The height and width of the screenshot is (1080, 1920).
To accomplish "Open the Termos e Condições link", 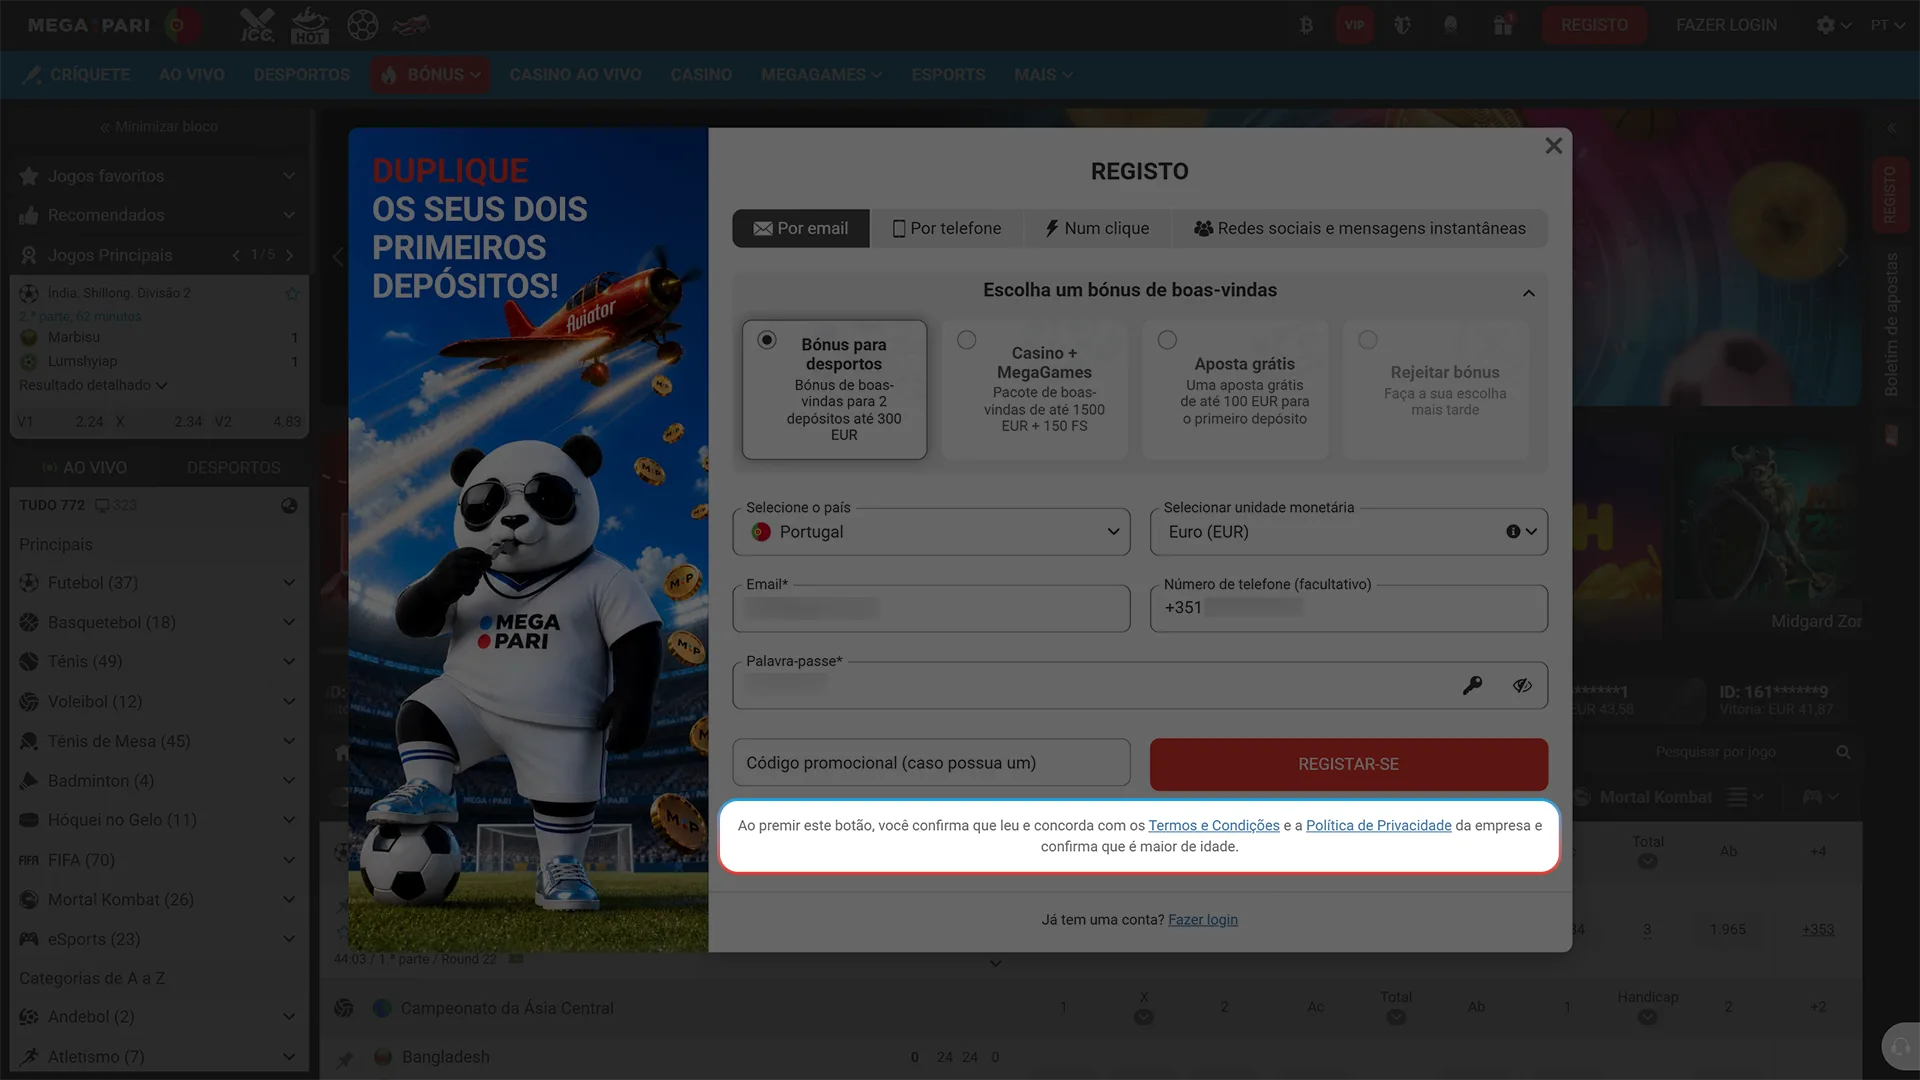I will click(1214, 825).
